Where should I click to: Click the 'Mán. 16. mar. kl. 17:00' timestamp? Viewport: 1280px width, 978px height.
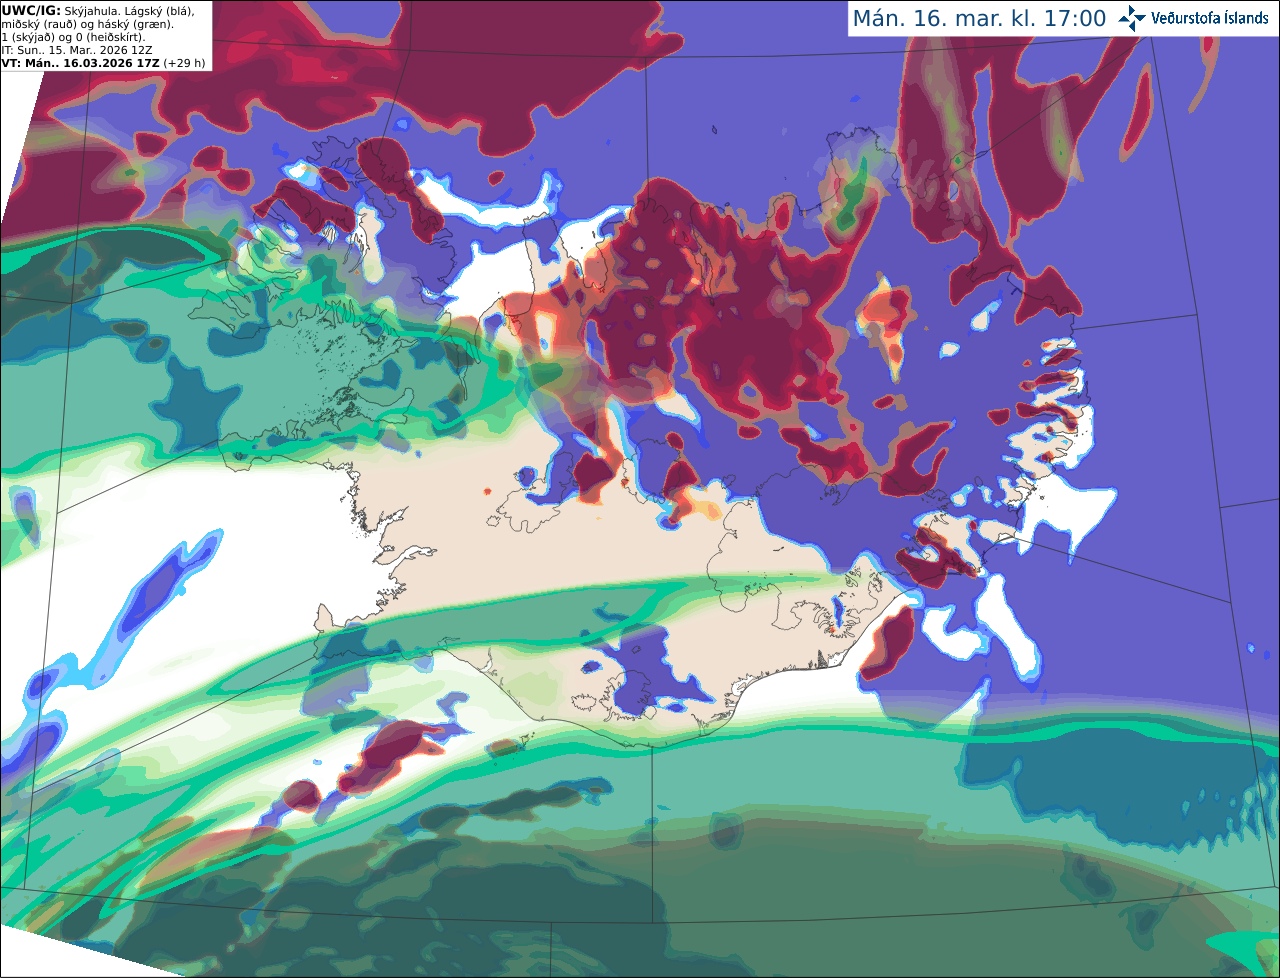point(979,18)
